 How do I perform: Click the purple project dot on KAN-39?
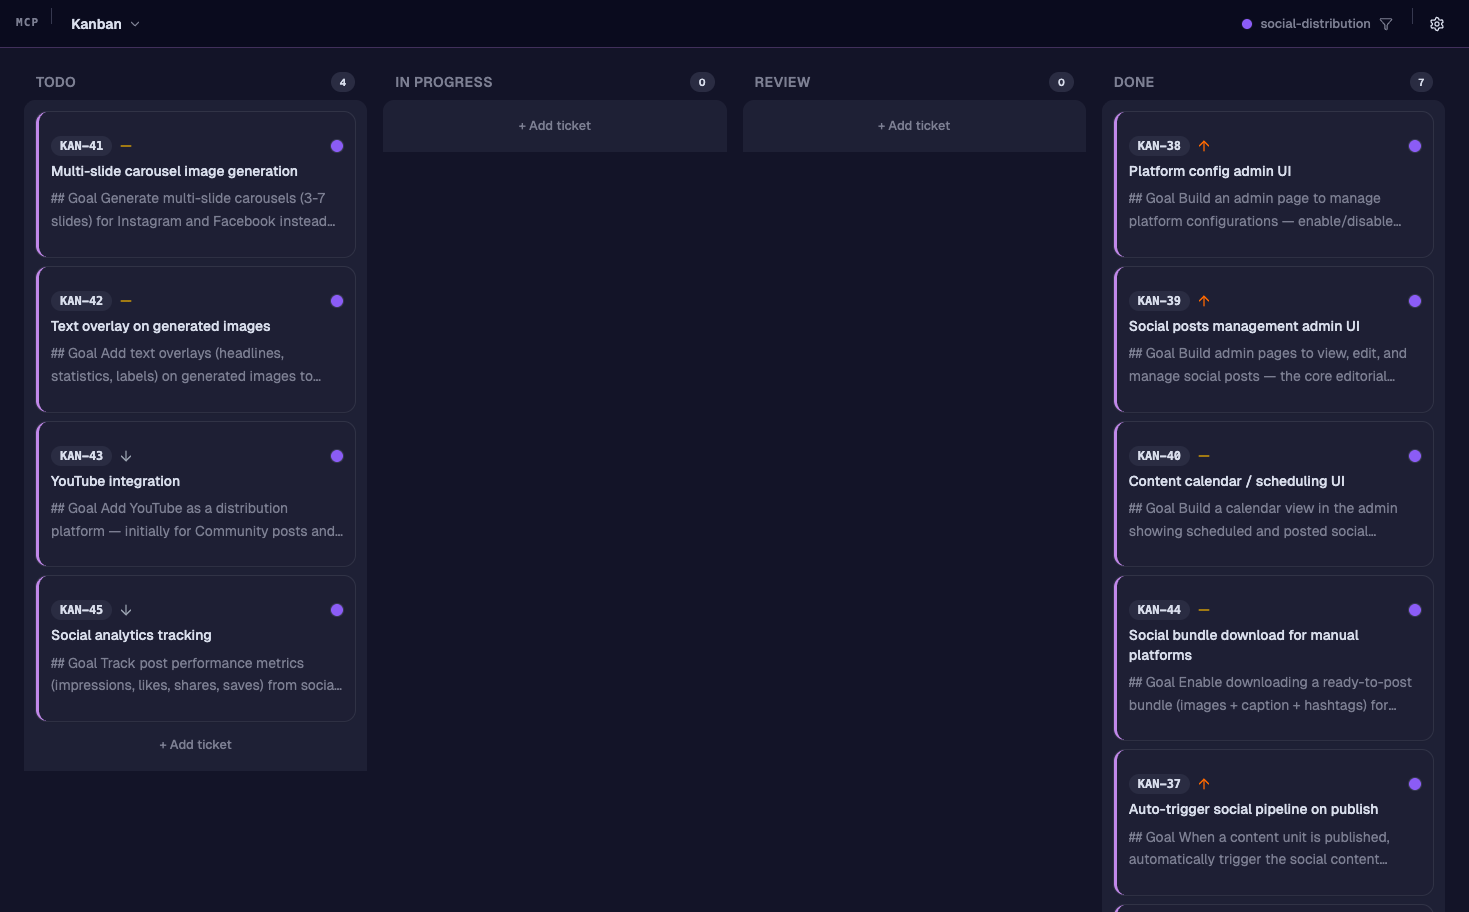(x=1415, y=301)
